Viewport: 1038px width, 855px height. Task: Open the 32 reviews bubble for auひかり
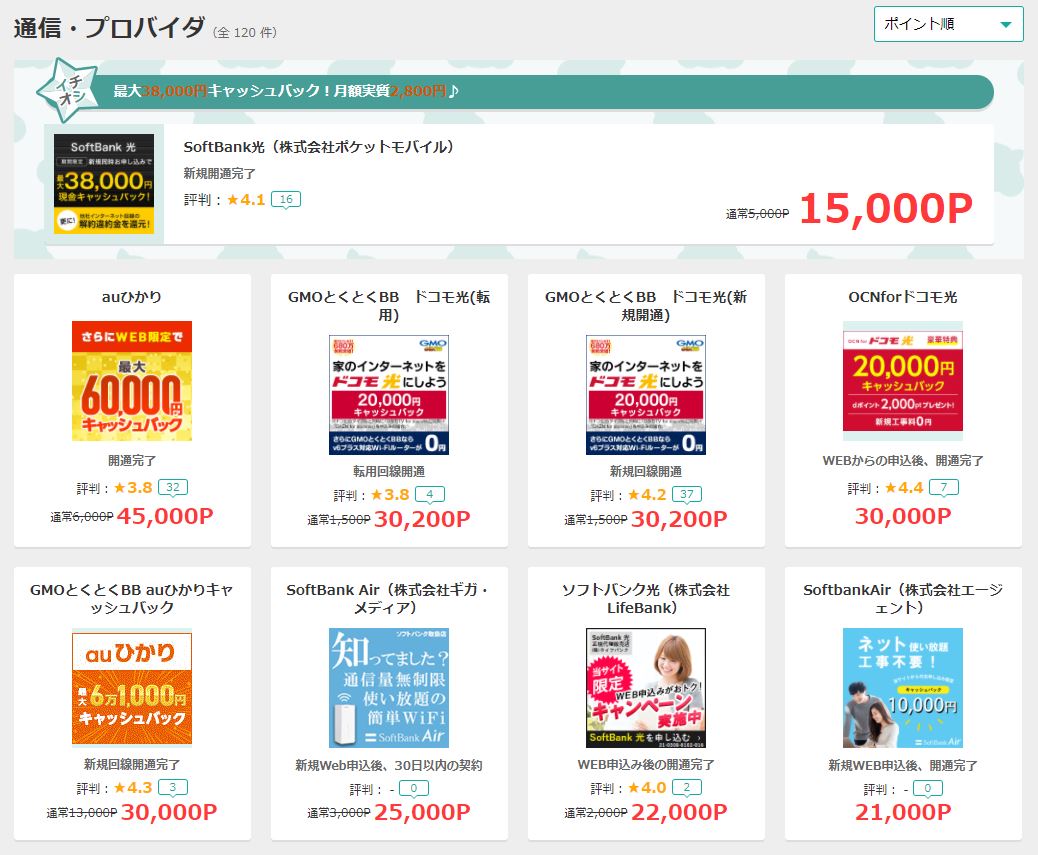(x=173, y=488)
